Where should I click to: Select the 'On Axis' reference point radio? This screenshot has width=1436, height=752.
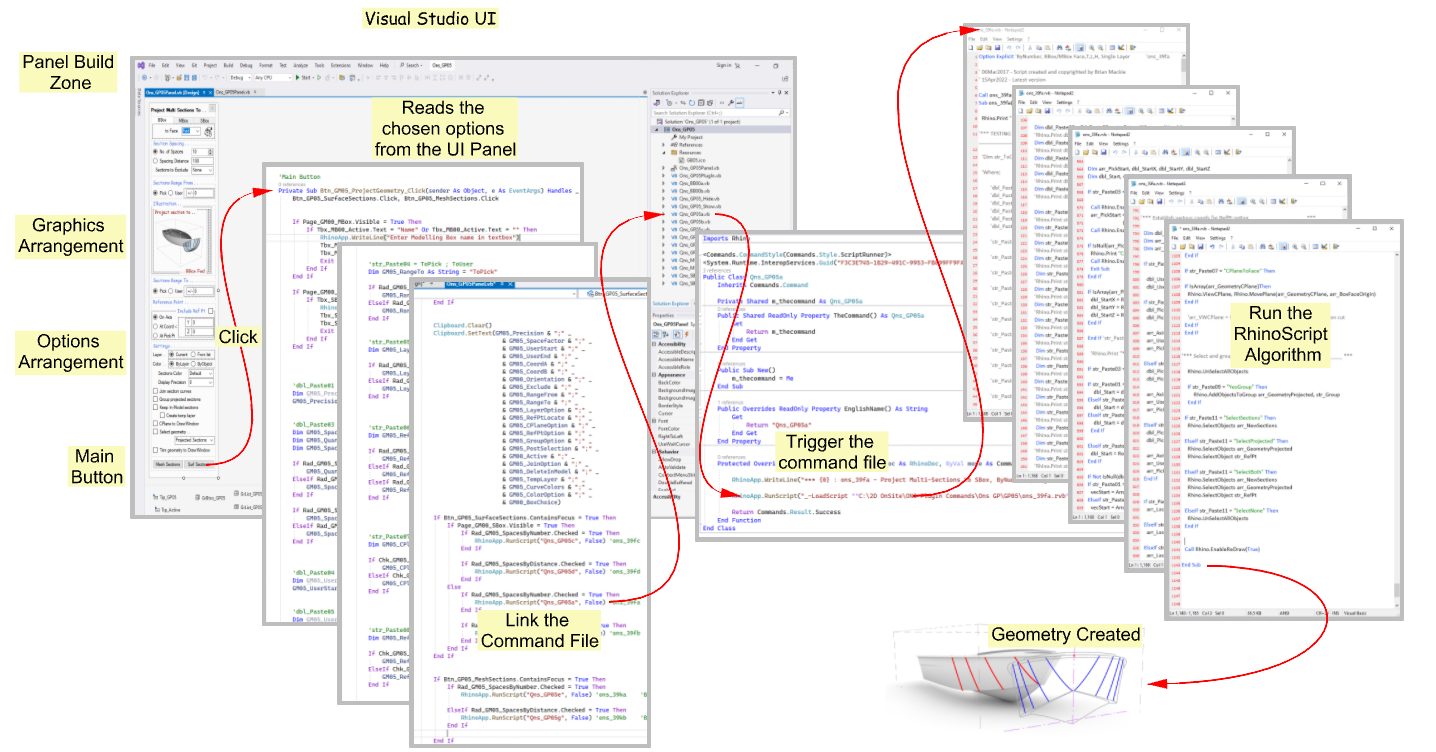[155, 317]
